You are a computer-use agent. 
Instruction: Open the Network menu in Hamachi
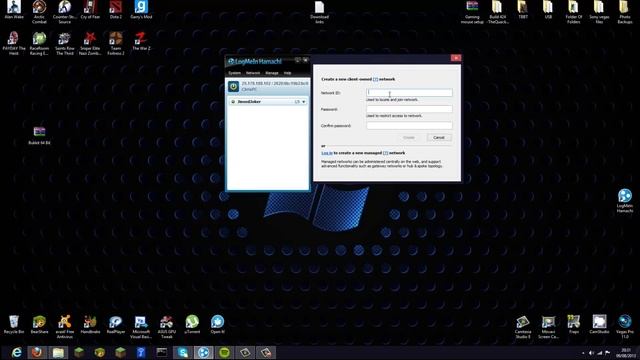coord(253,73)
